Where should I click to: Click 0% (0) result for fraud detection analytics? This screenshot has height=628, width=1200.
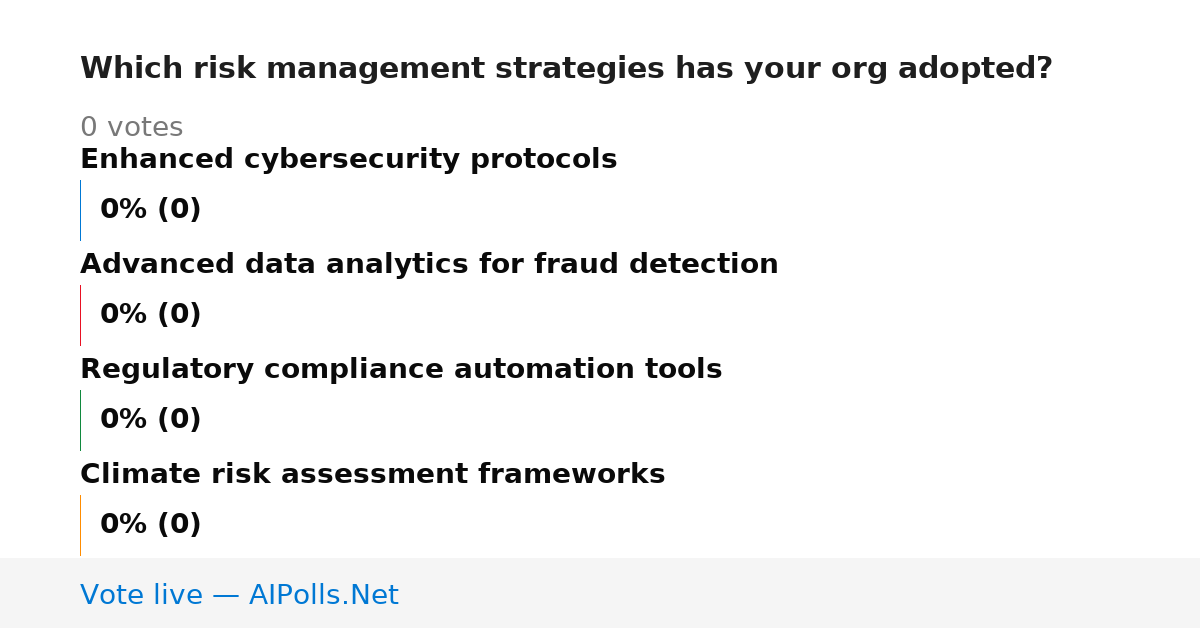point(150,315)
